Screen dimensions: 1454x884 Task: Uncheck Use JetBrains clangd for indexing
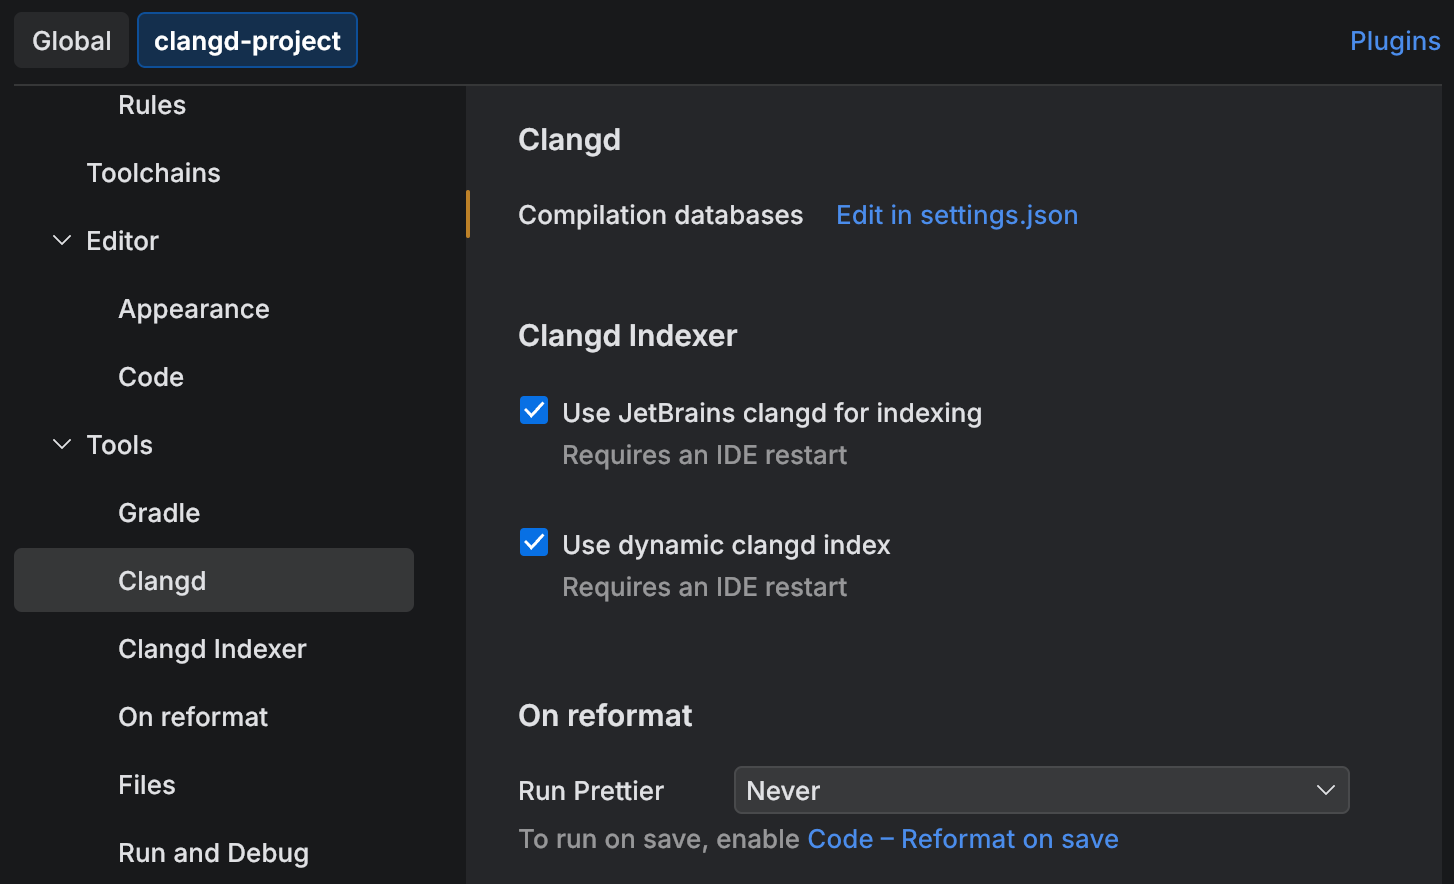pyautogui.click(x=533, y=410)
